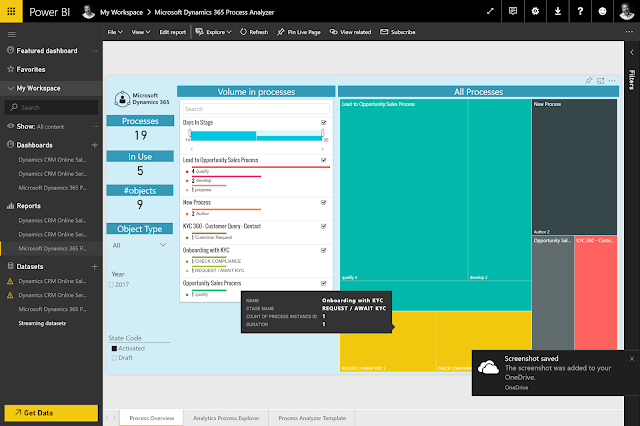Add a new dashboard with plus icon
This screenshot has width=640, height=426.
pos(95,145)
